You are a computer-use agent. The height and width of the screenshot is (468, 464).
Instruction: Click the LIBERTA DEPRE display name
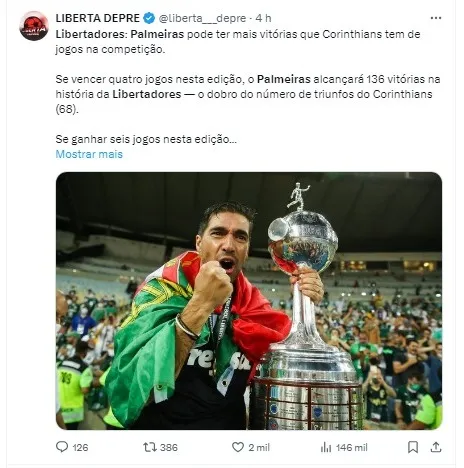click(98, 18)
